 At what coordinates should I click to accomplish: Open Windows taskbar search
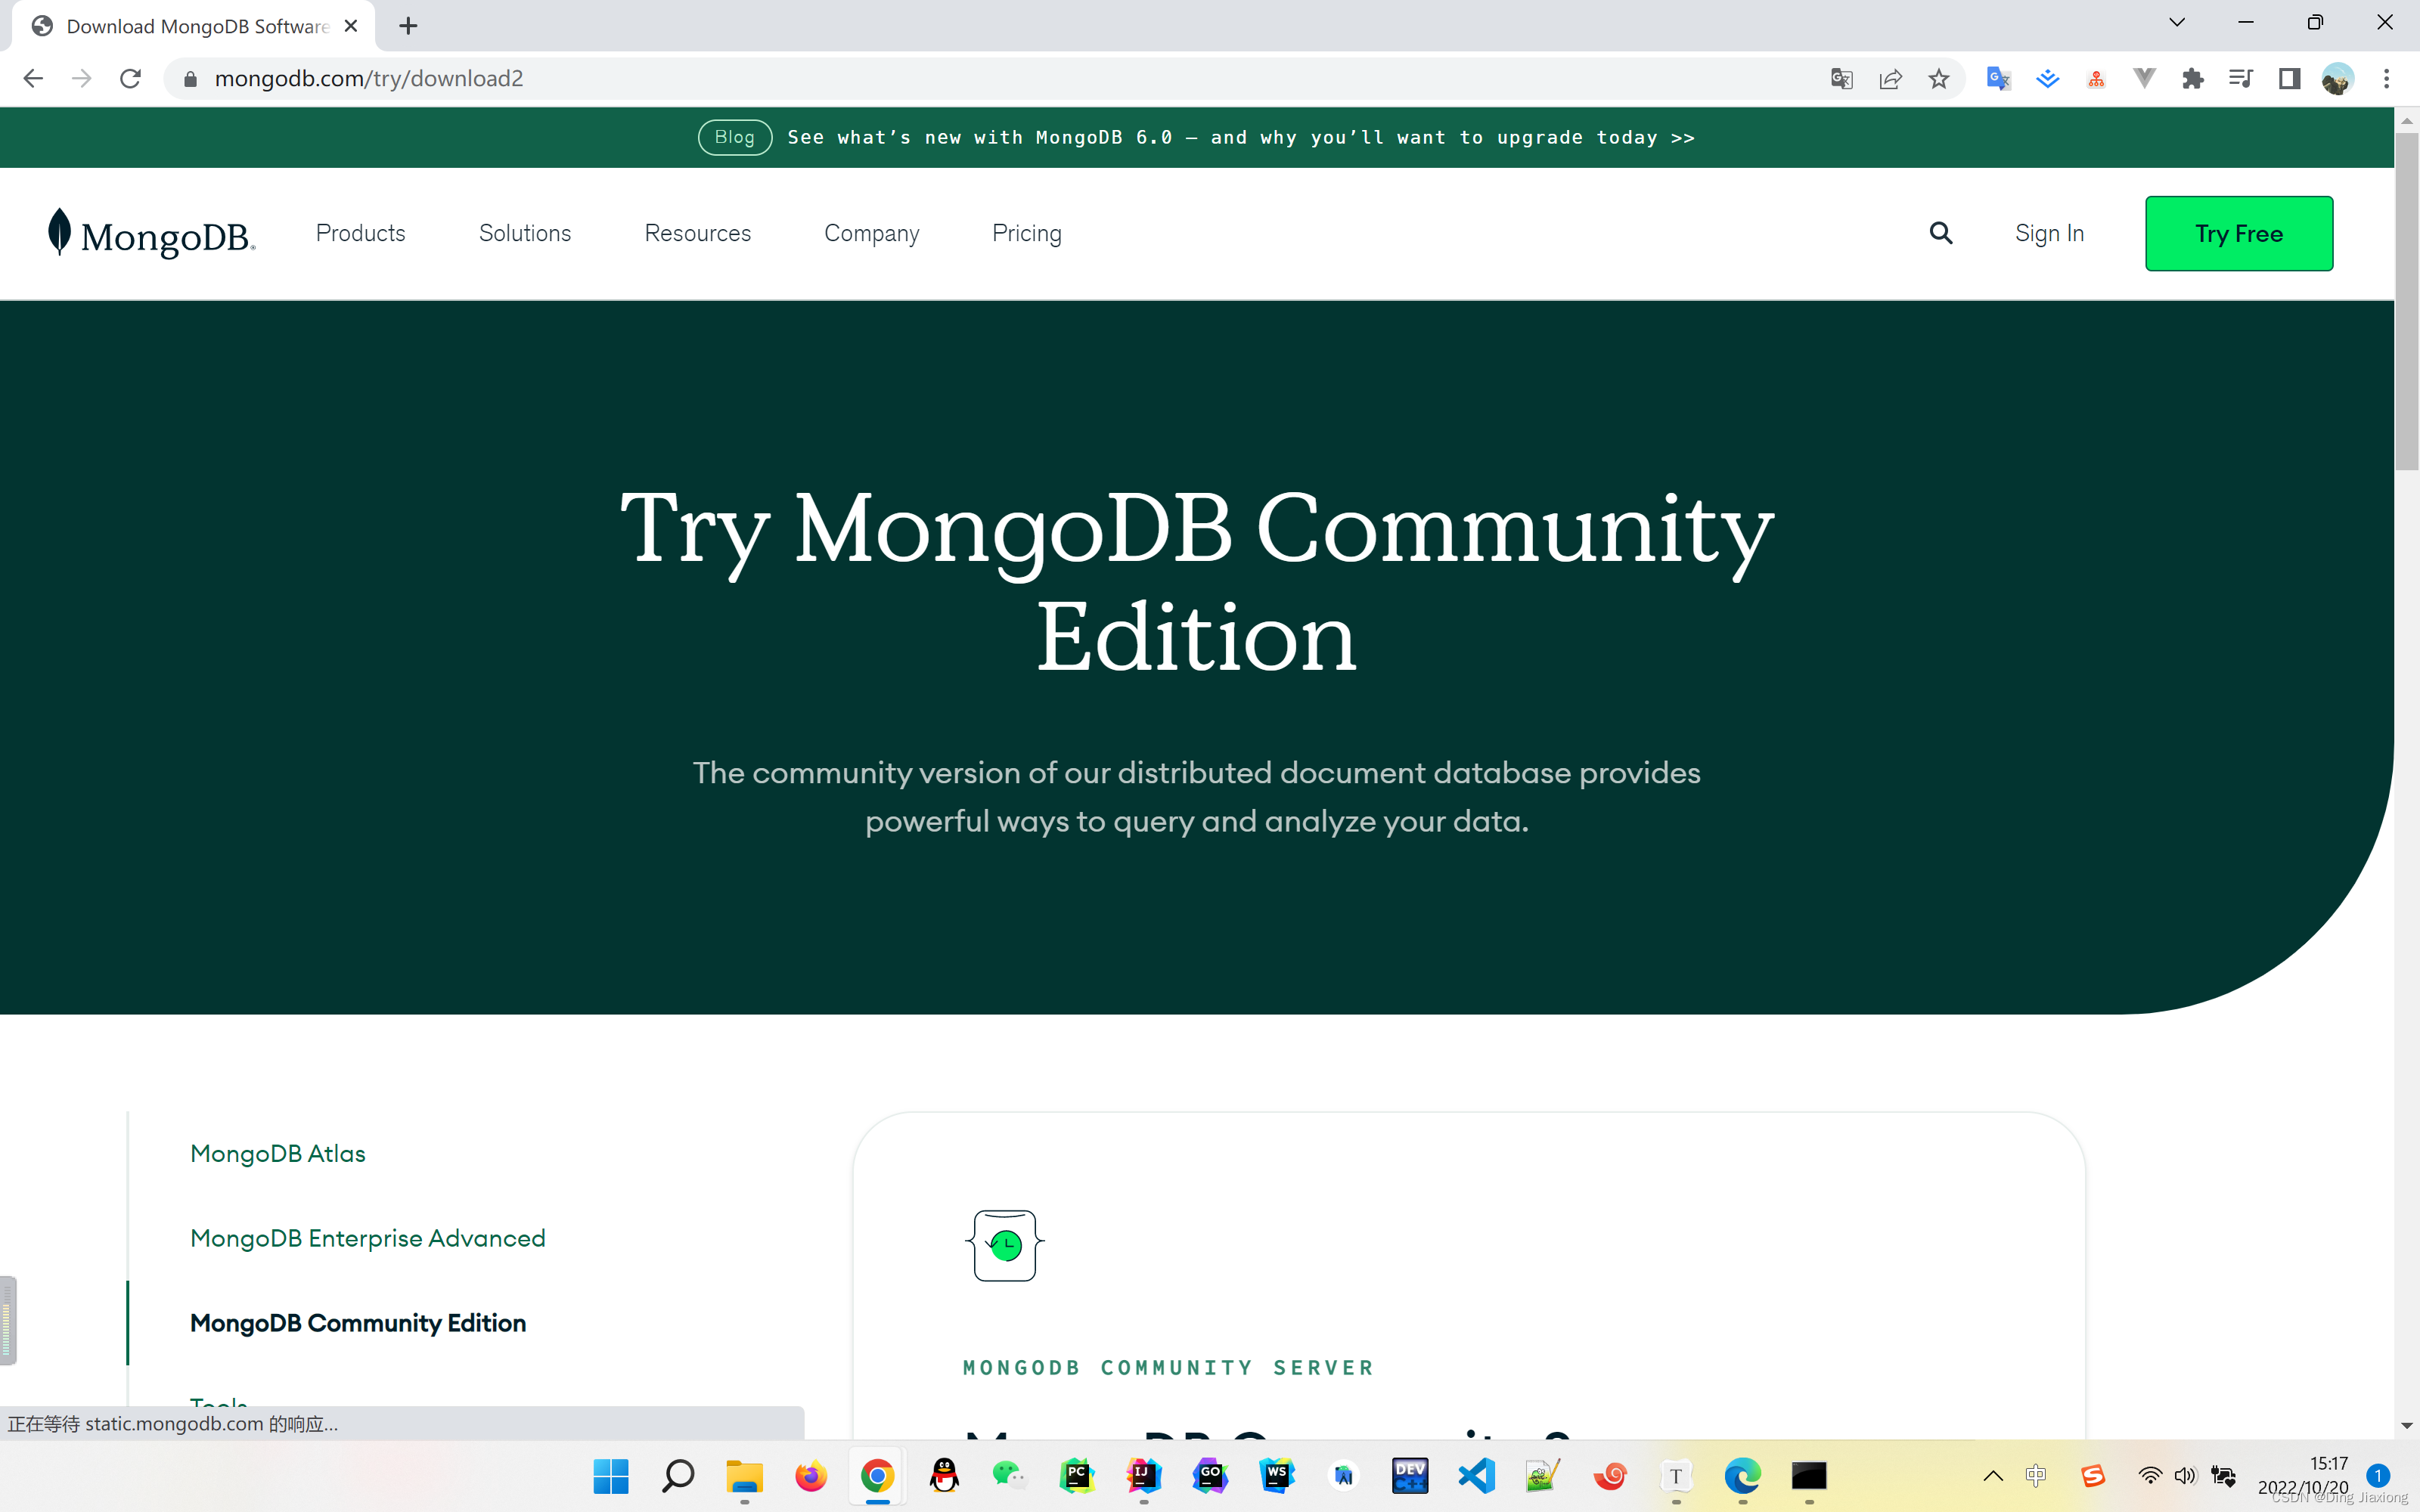(x=678, y=1475)
